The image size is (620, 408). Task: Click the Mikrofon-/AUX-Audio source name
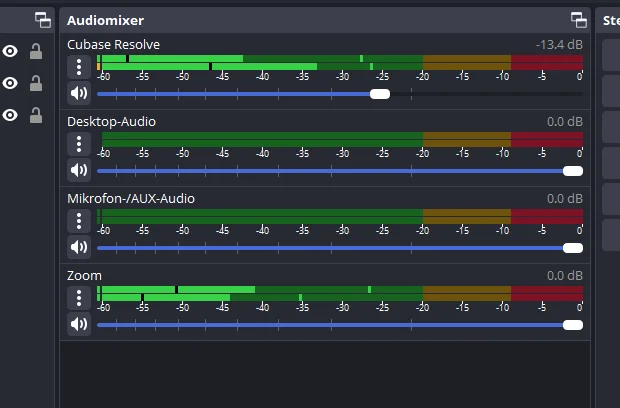[x=131, y=198]
